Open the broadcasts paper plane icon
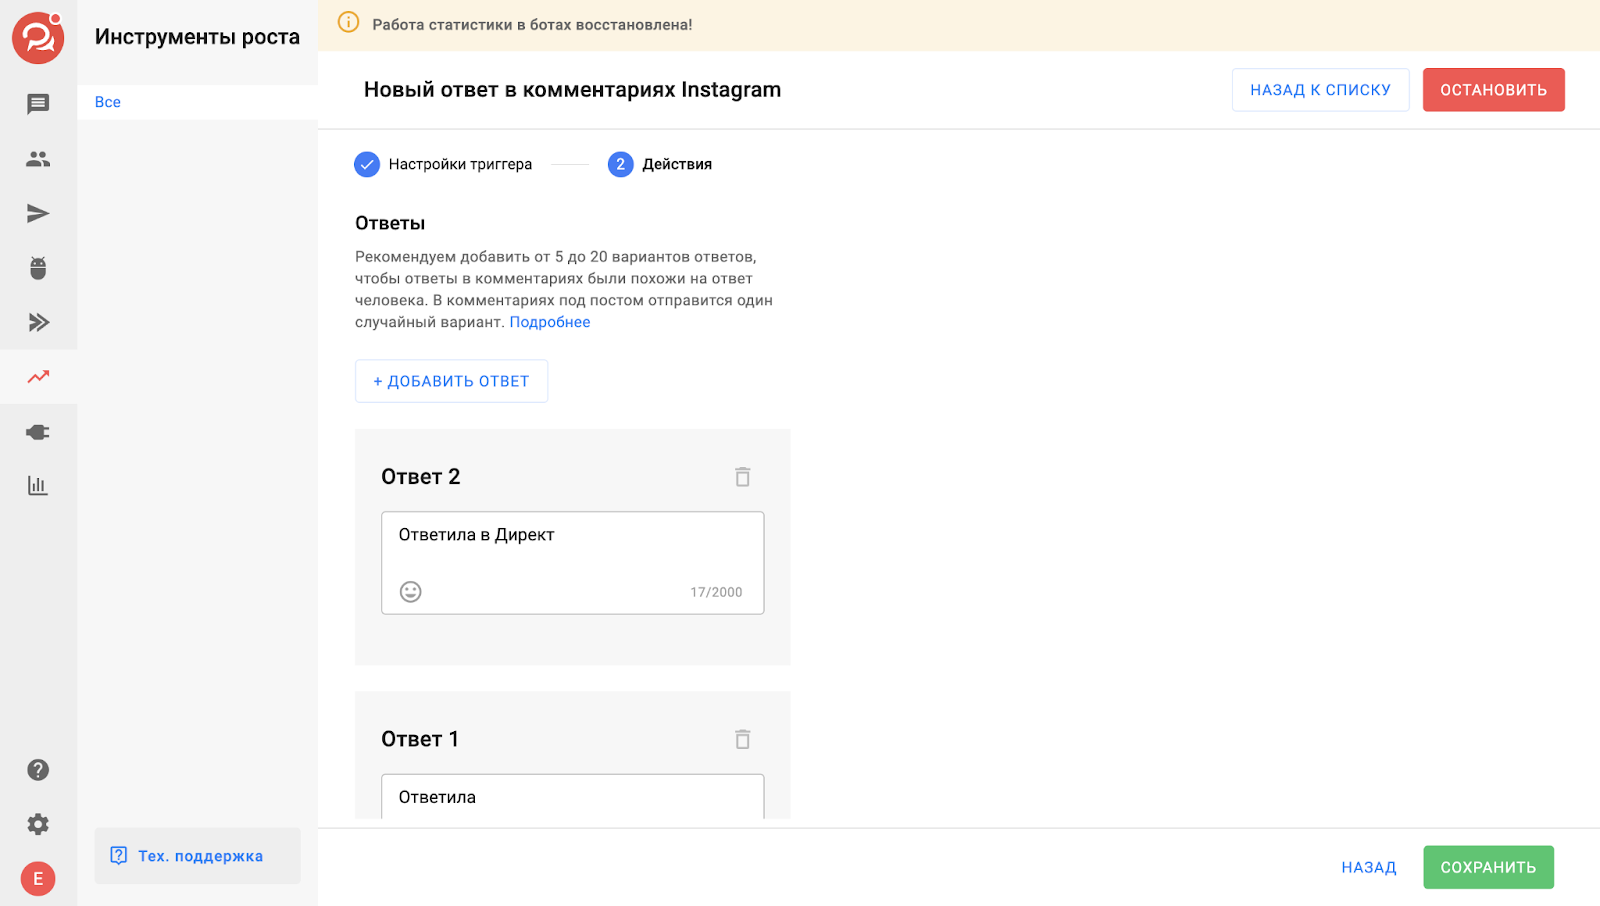1600x906 pixels. click(x=38, y=213)
